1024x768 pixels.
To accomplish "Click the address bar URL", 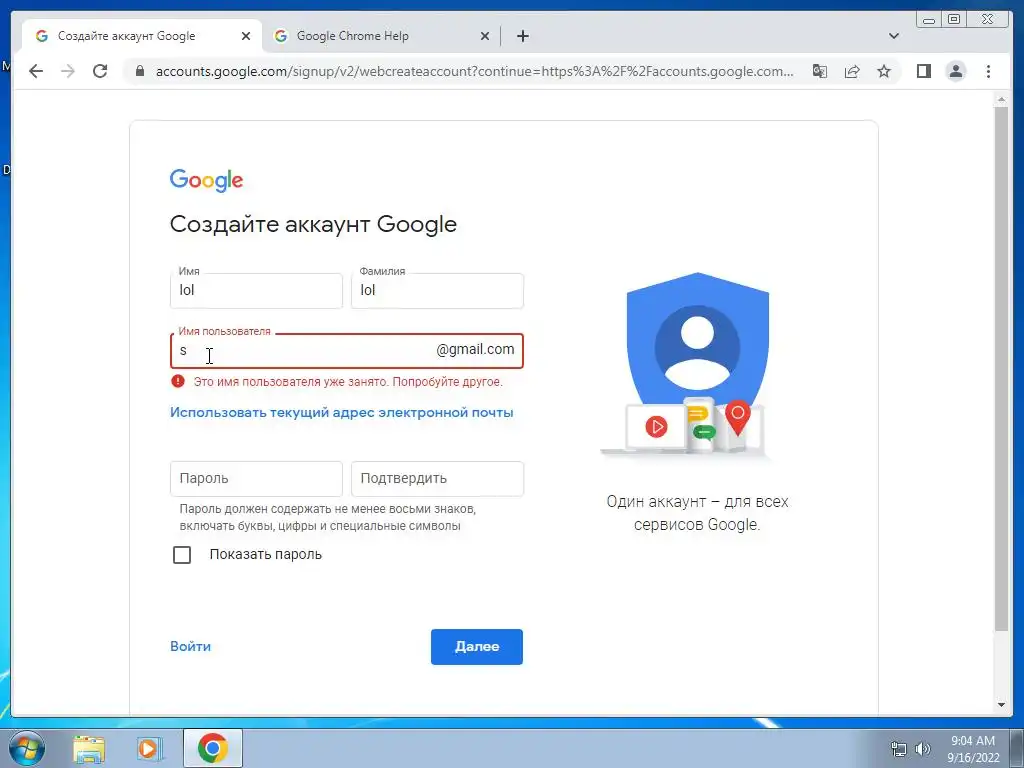I will pyautogui.click(x=474, y=71).
